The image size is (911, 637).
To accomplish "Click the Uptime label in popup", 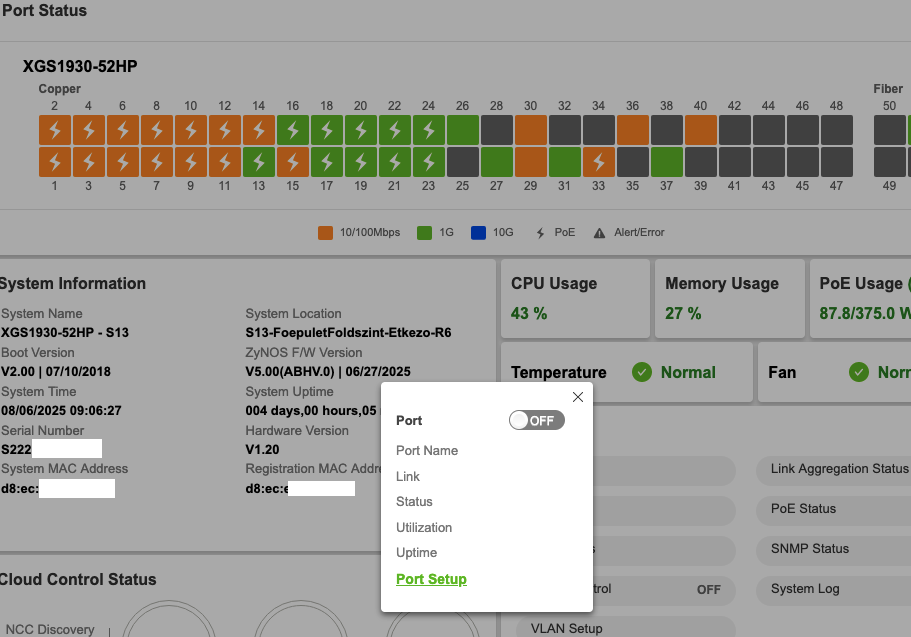I will 417,553.
